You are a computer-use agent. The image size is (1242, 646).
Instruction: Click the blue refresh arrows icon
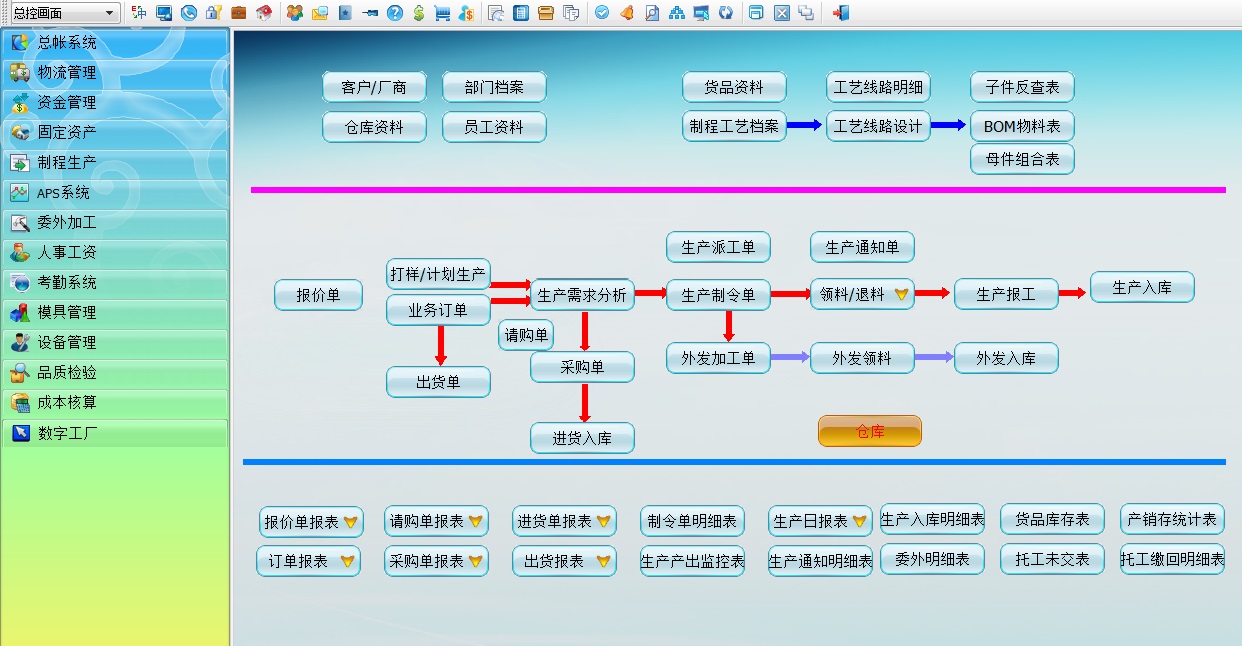727,13
